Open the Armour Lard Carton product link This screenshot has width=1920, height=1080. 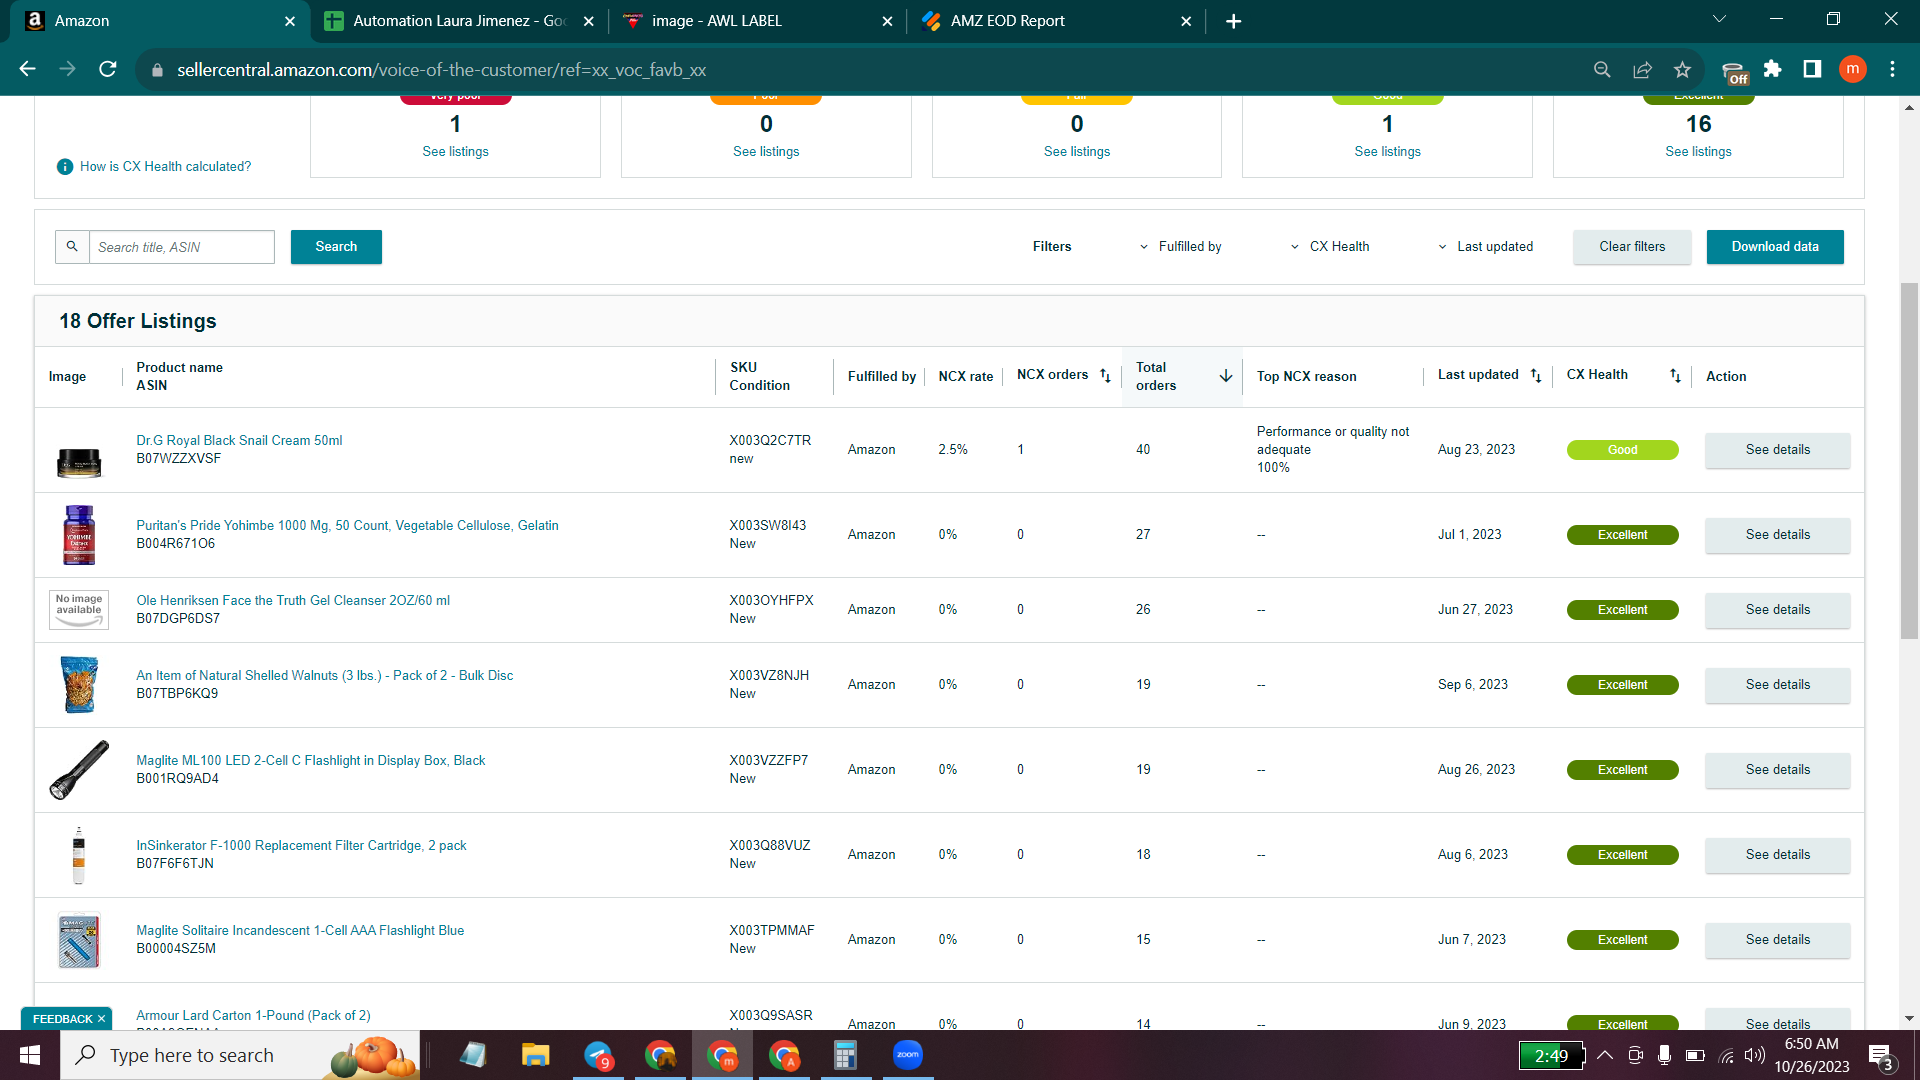click(253, 1016)
